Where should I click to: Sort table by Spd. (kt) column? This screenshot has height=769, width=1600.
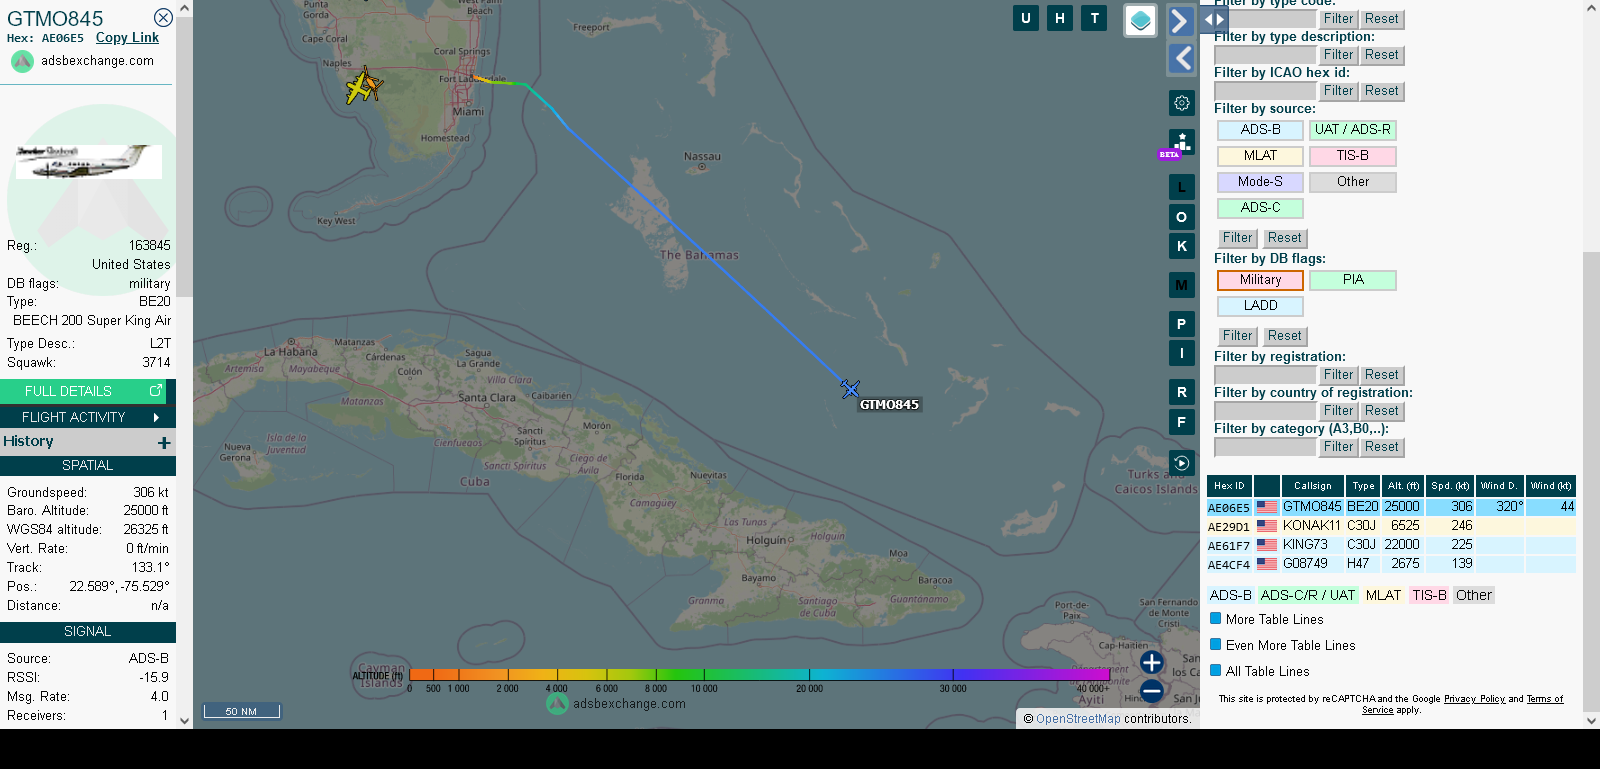click(1450, 486)
